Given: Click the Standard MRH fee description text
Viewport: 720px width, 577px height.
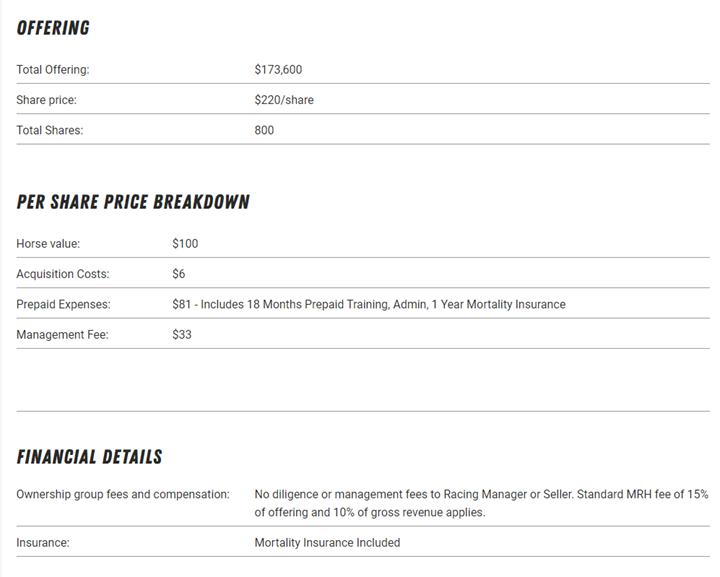Looking at the screenshot, I should [x=481, y=503].
